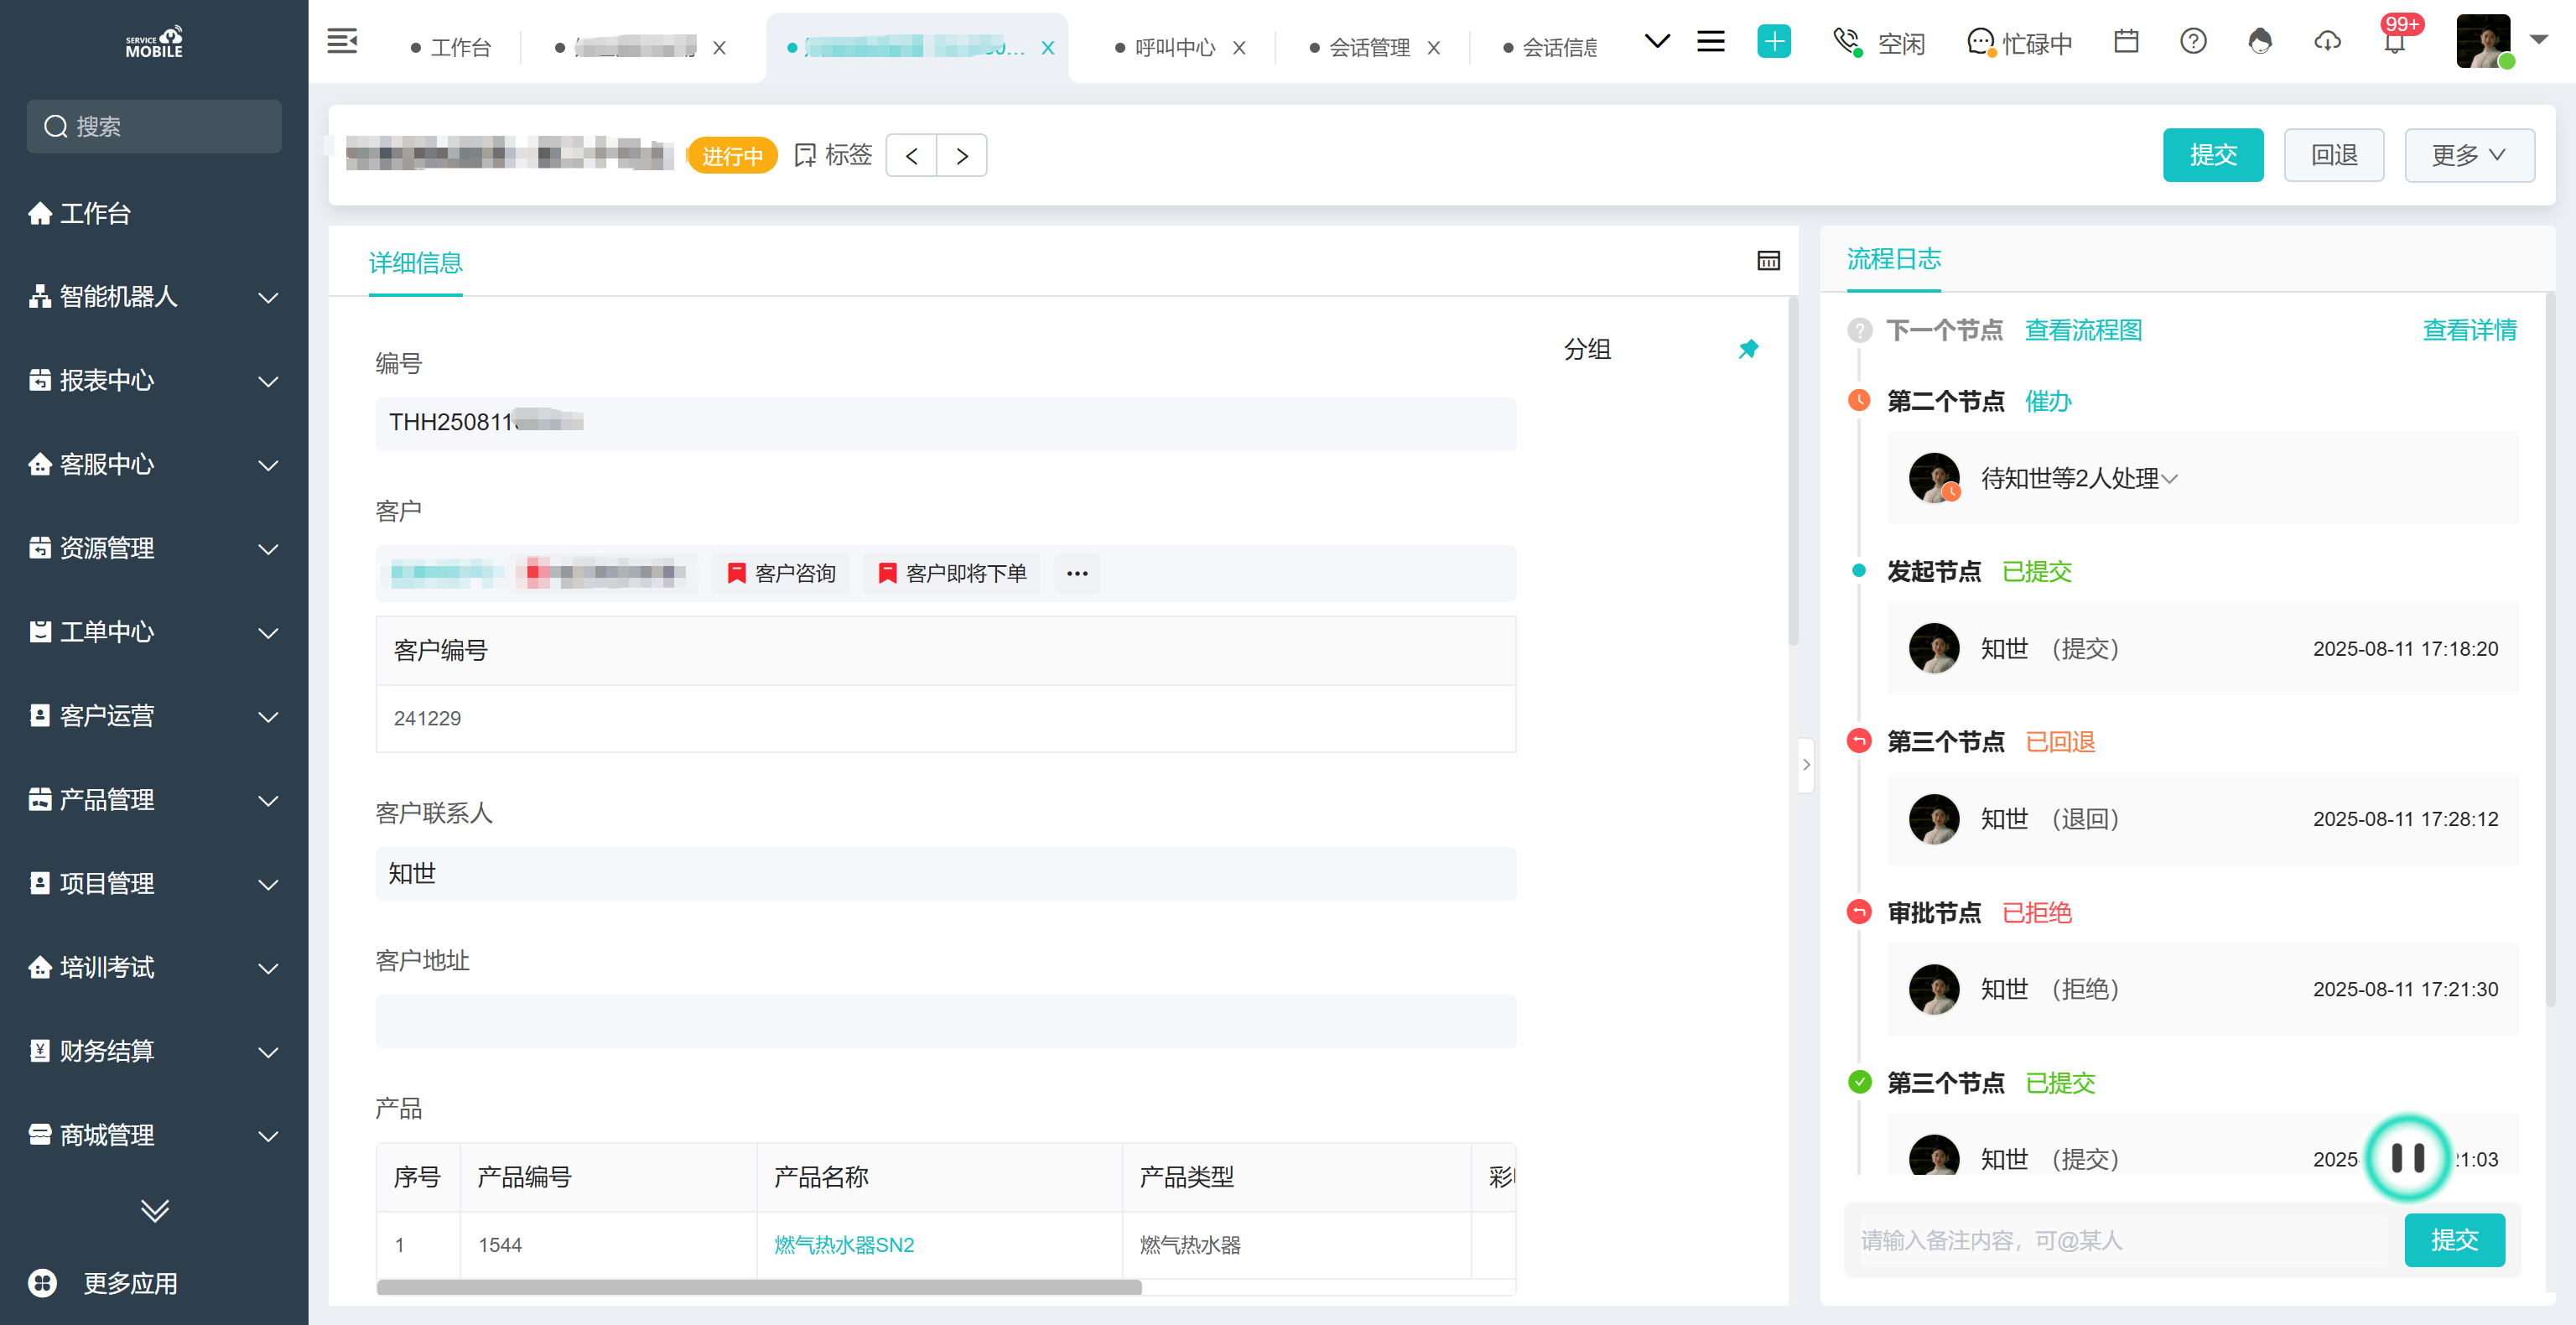Open the chat busy status icon
The image size is (2576, 1325).
(x=1981, y=42)
